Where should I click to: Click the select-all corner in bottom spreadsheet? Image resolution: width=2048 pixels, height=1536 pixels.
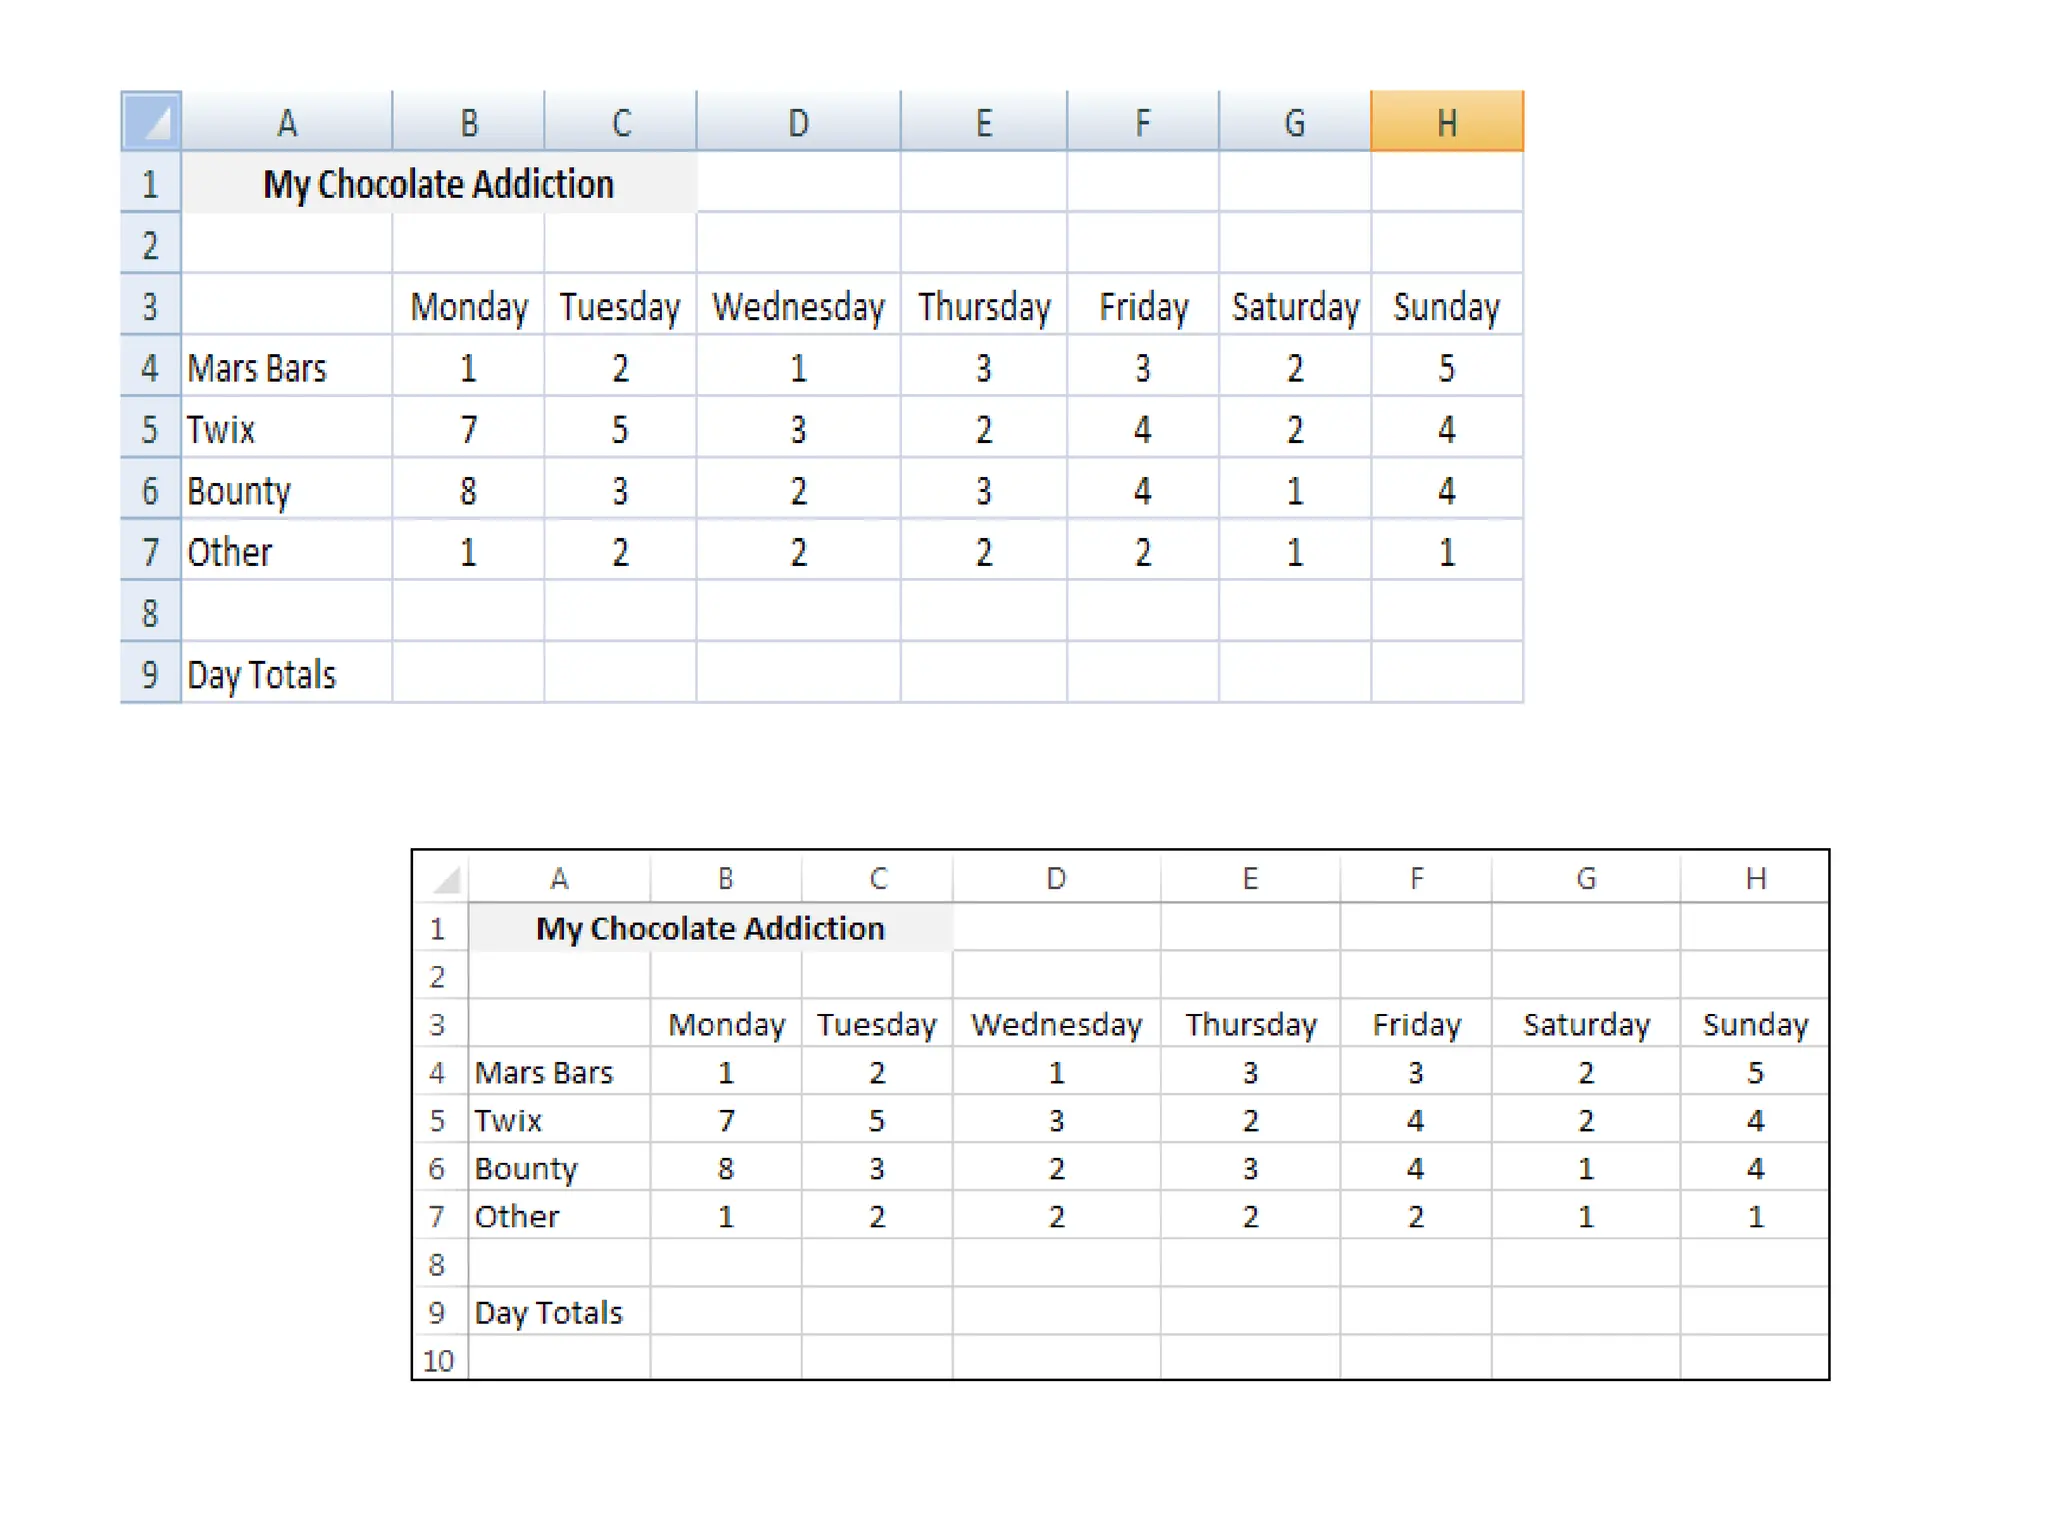(x=441, y=878)
